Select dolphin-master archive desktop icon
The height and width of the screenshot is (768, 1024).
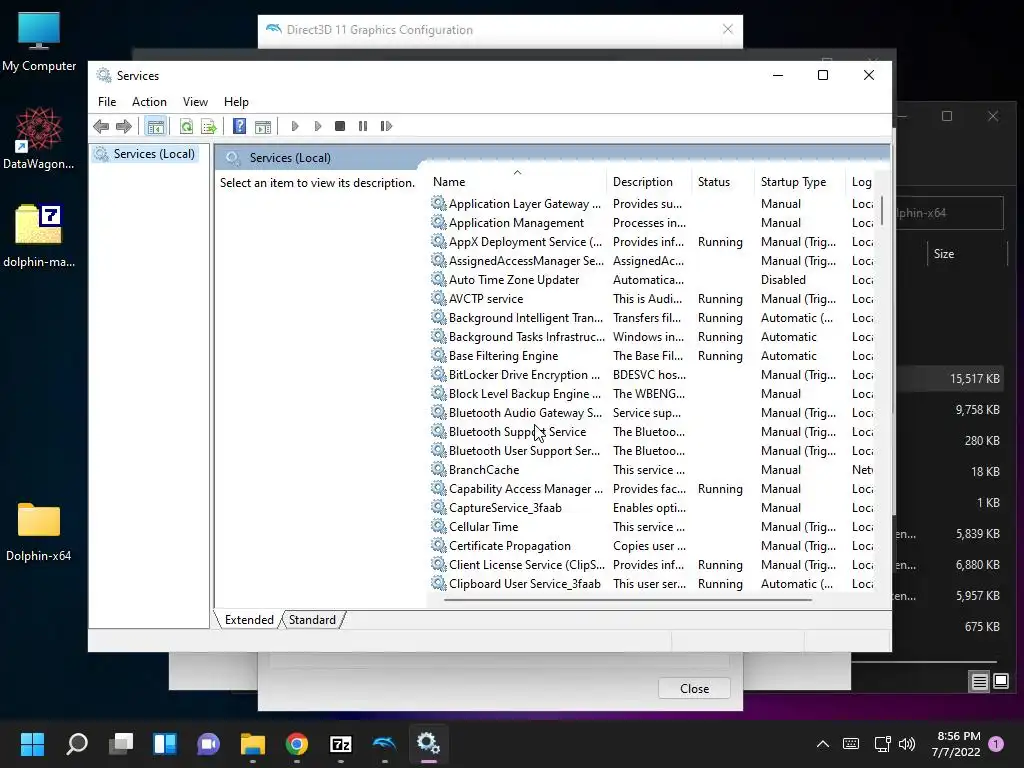point(39,236)
